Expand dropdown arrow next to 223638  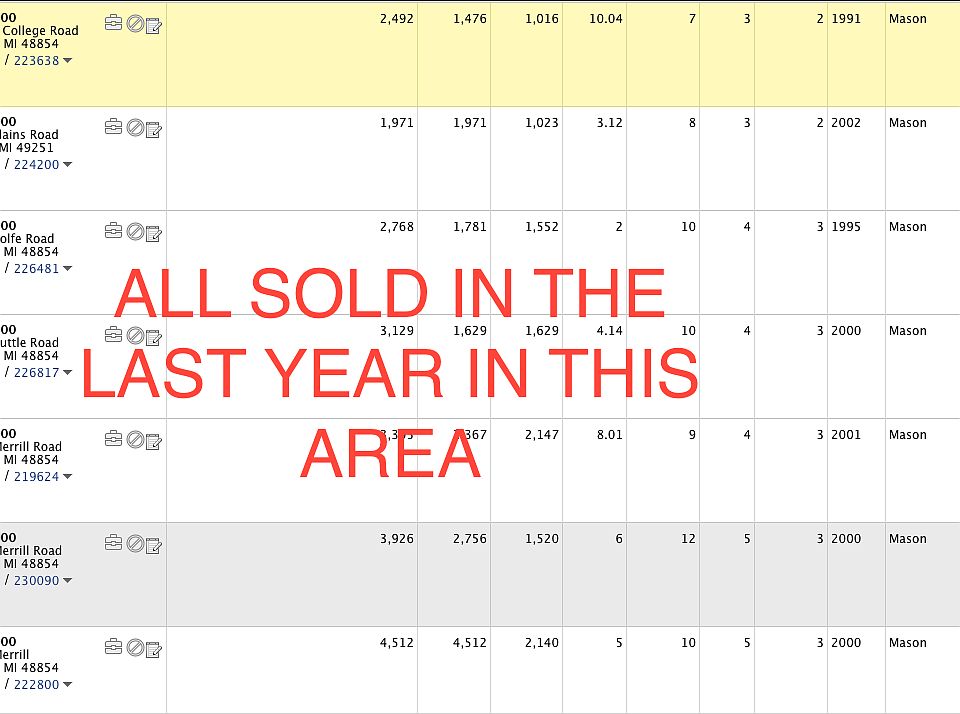click(x=67, y=61)
